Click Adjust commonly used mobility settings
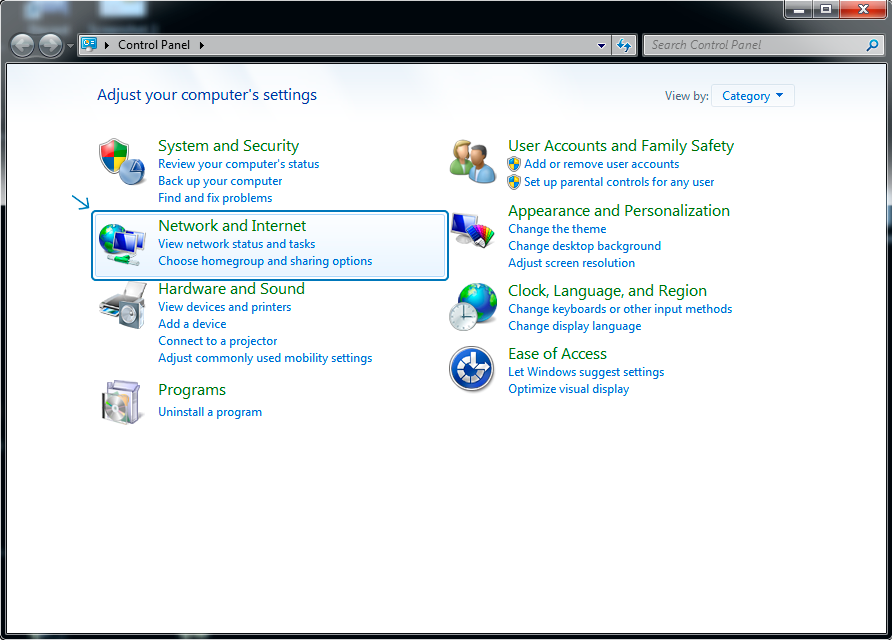This screenshot has height=640, width=892. click(x=265, y=358)
